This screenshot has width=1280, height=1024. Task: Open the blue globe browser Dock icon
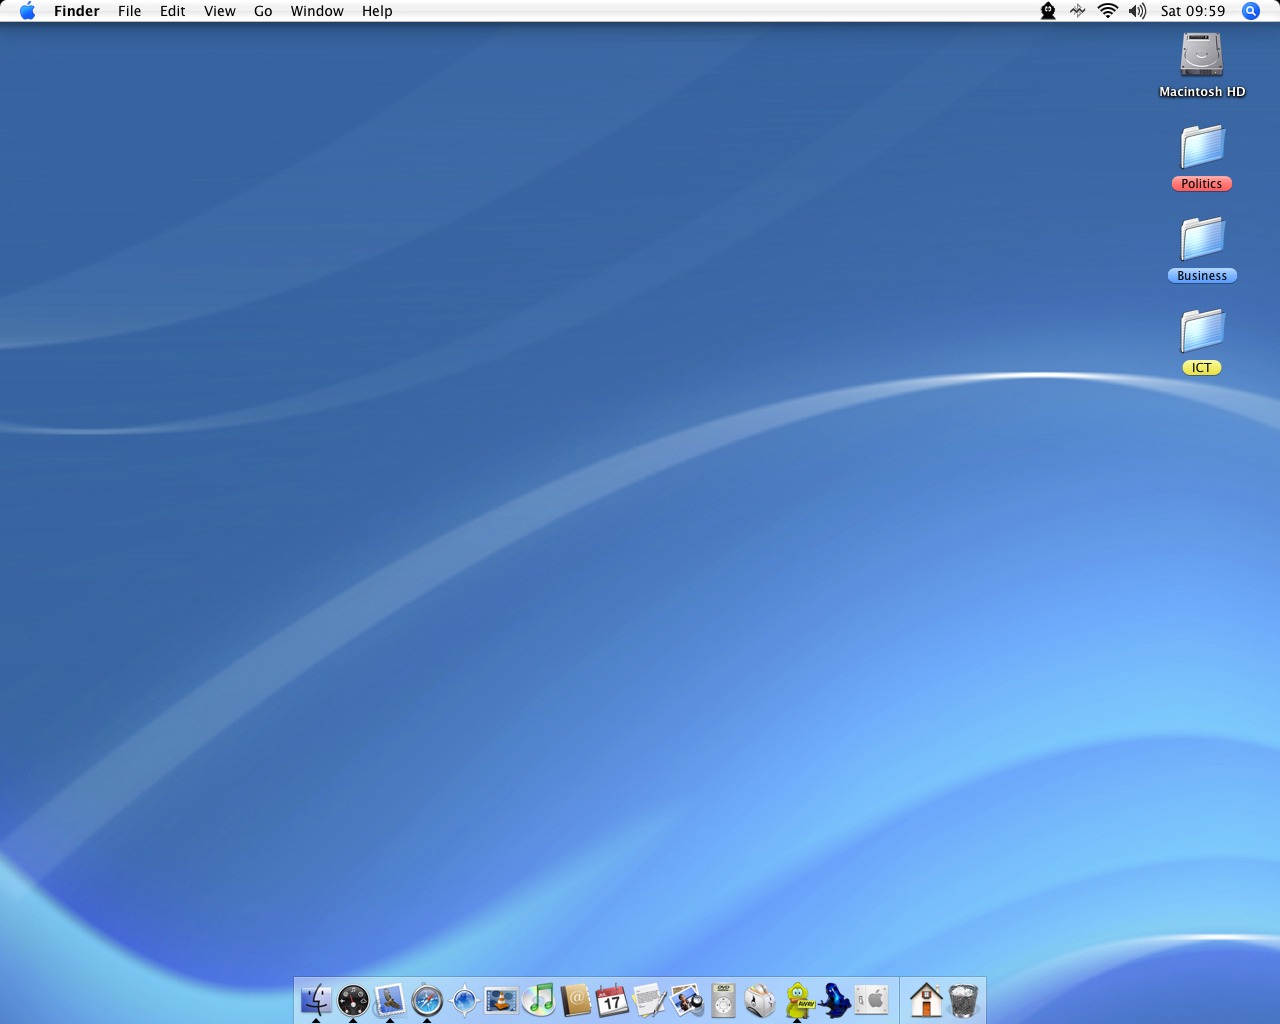[464, 999]
